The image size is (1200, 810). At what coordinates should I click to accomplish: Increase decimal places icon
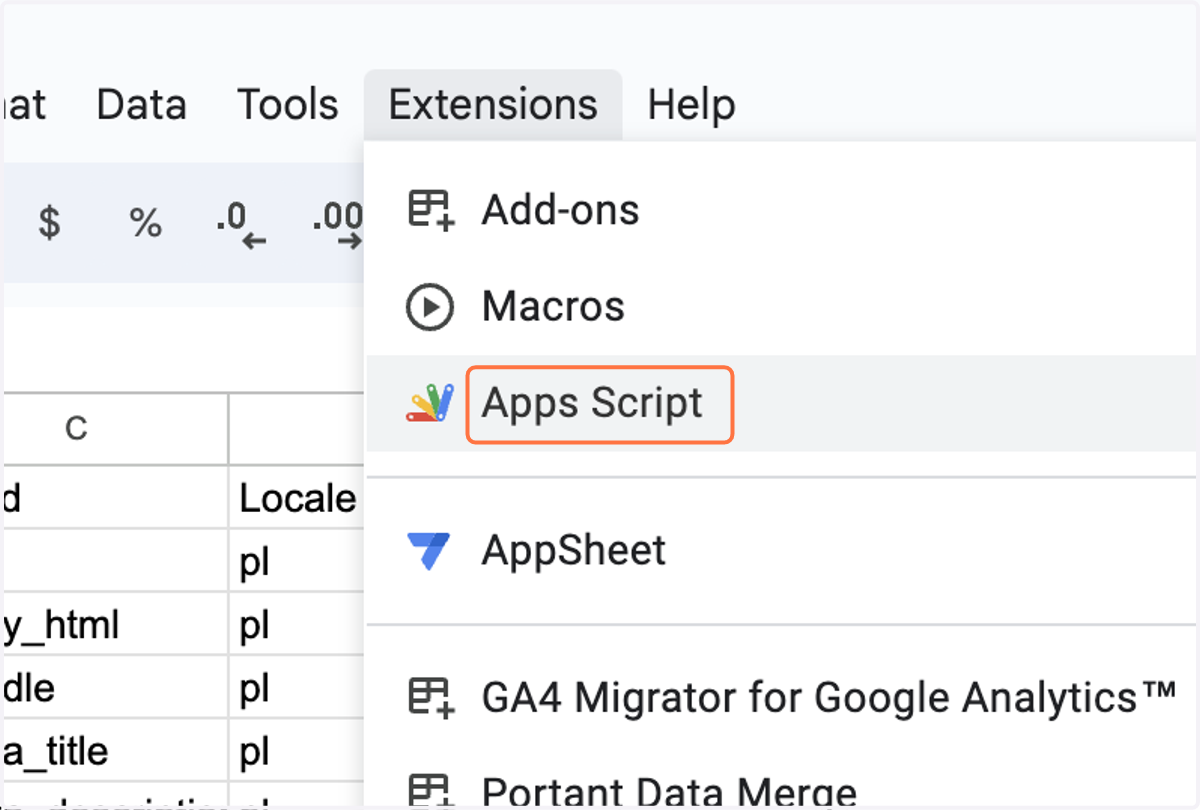pyautogui.click(x=337, y=224)
